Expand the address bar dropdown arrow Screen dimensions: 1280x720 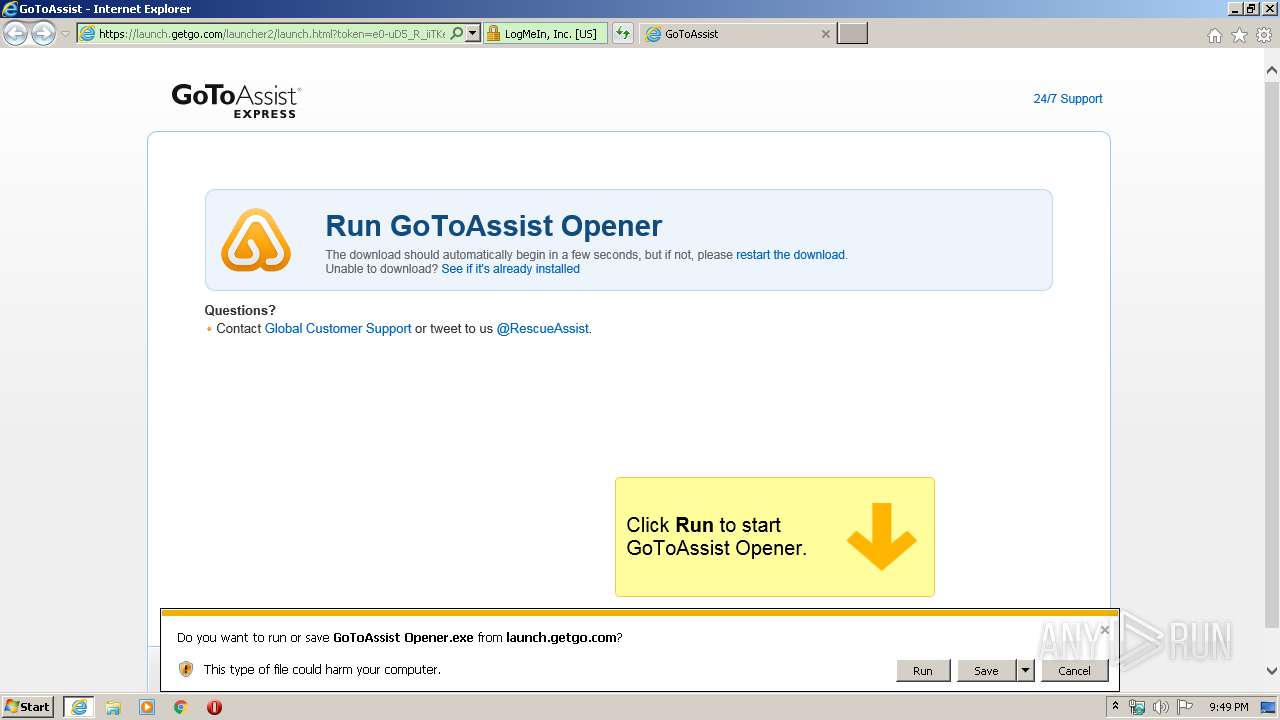(473, 33)
